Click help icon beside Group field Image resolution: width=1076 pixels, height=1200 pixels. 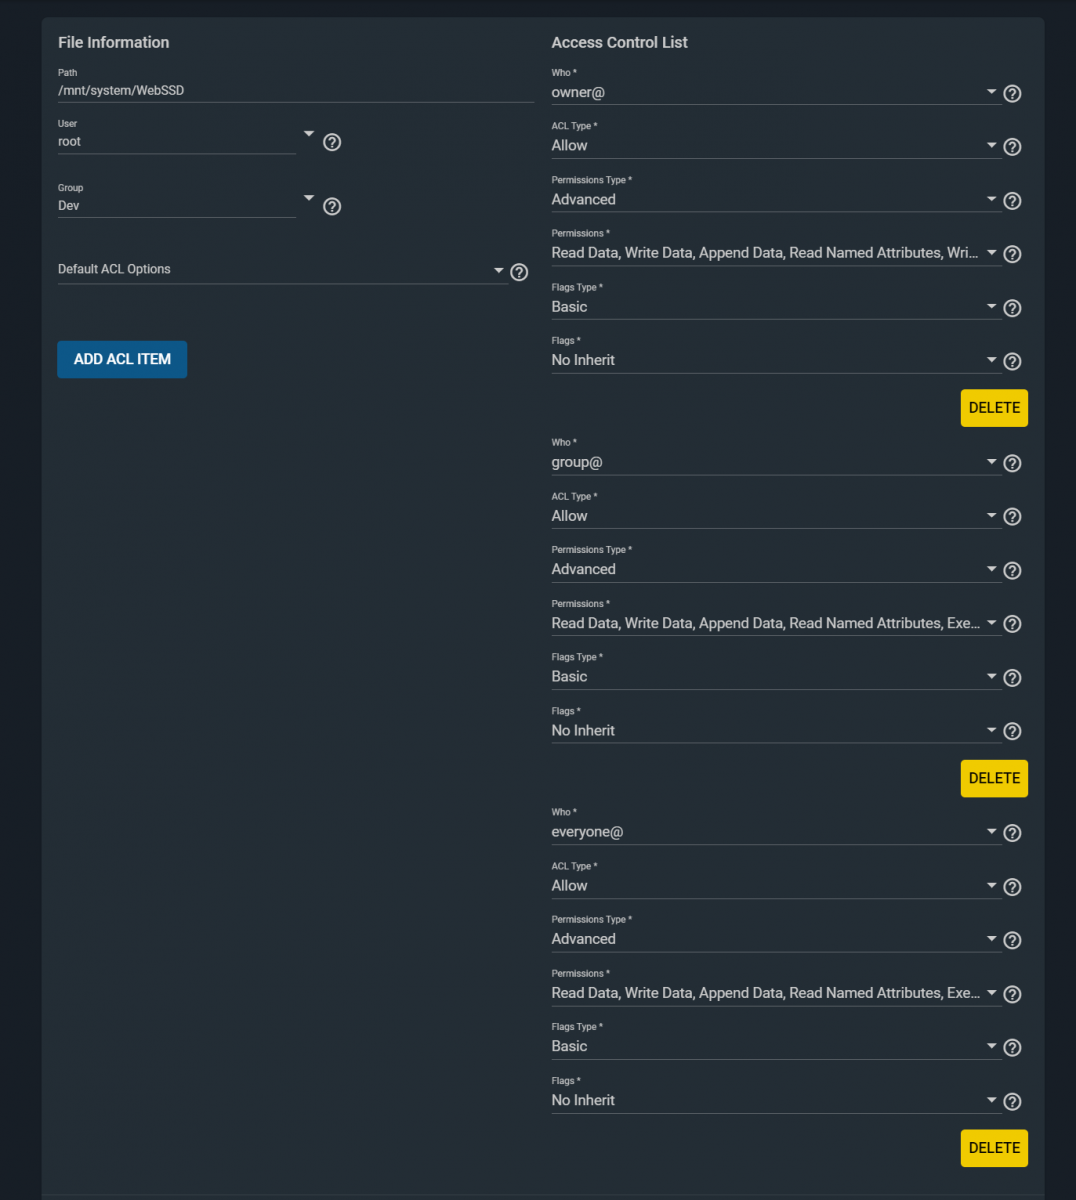click(332, 206)
